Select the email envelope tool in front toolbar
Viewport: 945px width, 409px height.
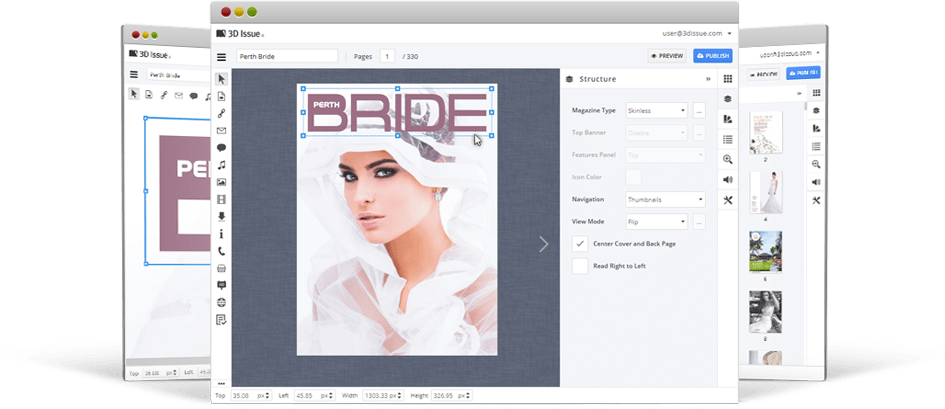pos(222,130)
